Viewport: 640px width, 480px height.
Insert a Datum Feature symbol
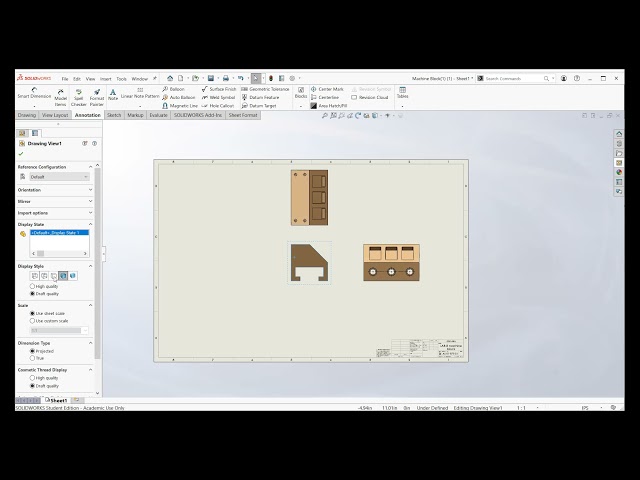[x=260, y=98]
